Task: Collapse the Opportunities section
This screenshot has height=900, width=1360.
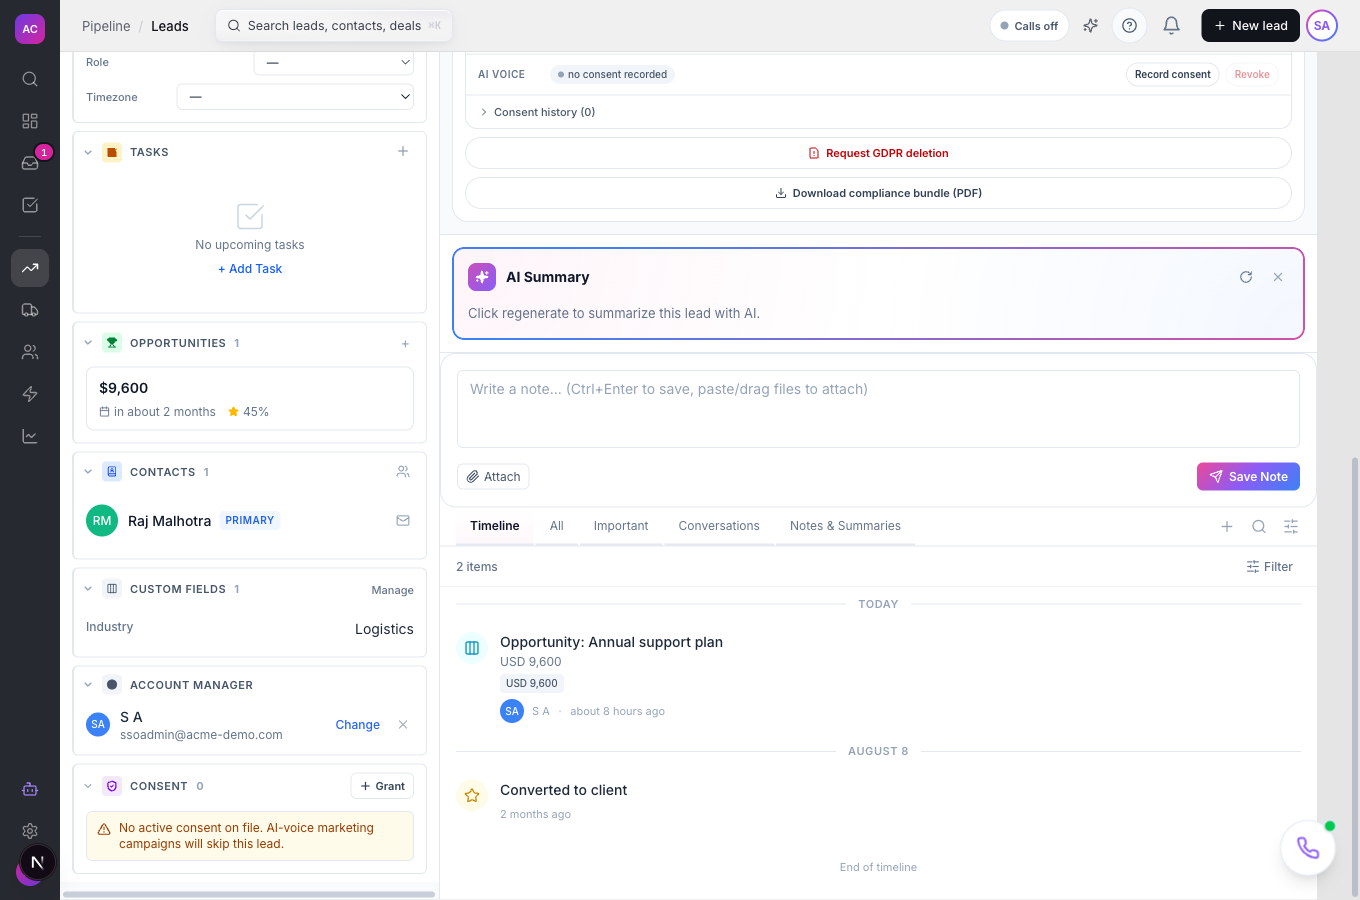Action: click(88, 343)
